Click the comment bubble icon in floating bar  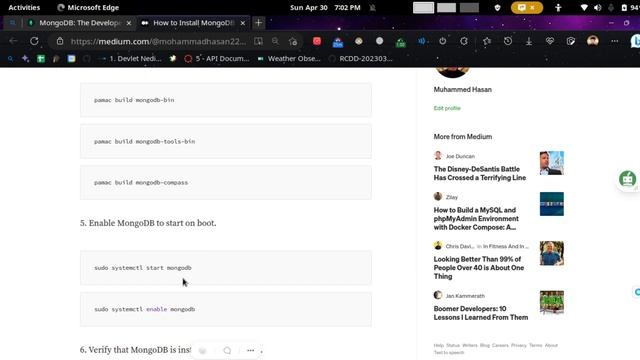tap(227, 351)
